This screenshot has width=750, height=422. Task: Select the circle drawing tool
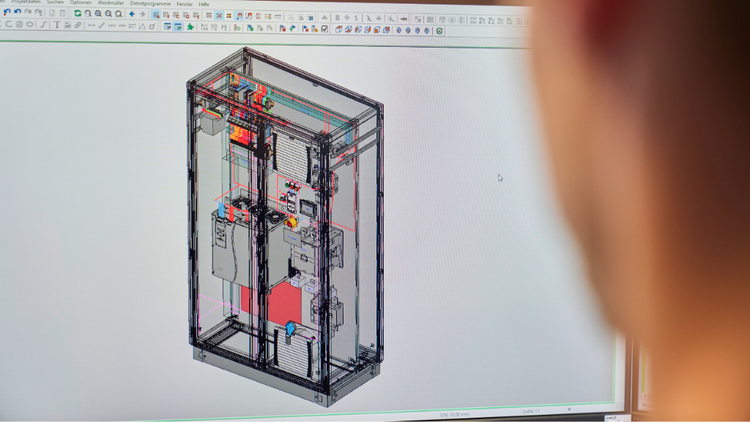pyautogui.click(x=19, y=24)
